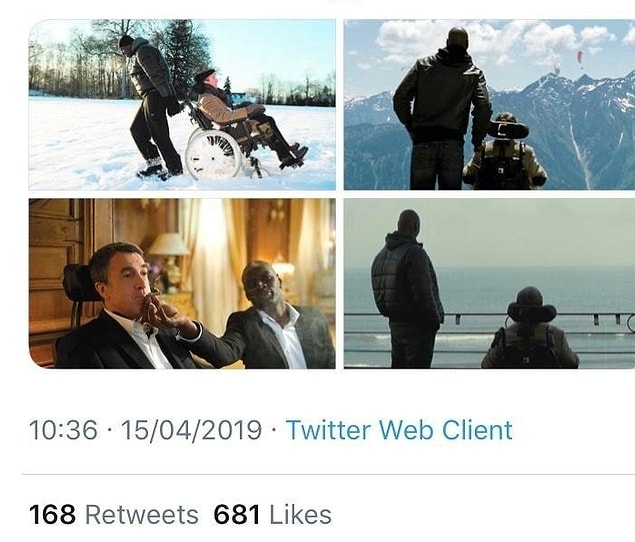Click the Twitter Web Client link
The height and width of the screenshot is (542, 635).
[x=399, y=430]
